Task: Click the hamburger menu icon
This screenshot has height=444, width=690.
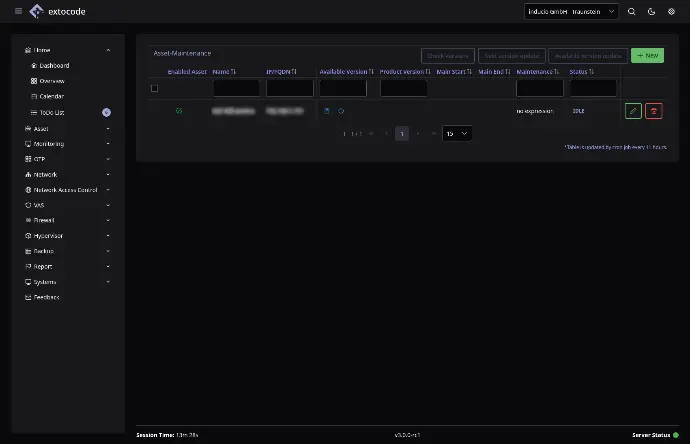Action: 18,11
